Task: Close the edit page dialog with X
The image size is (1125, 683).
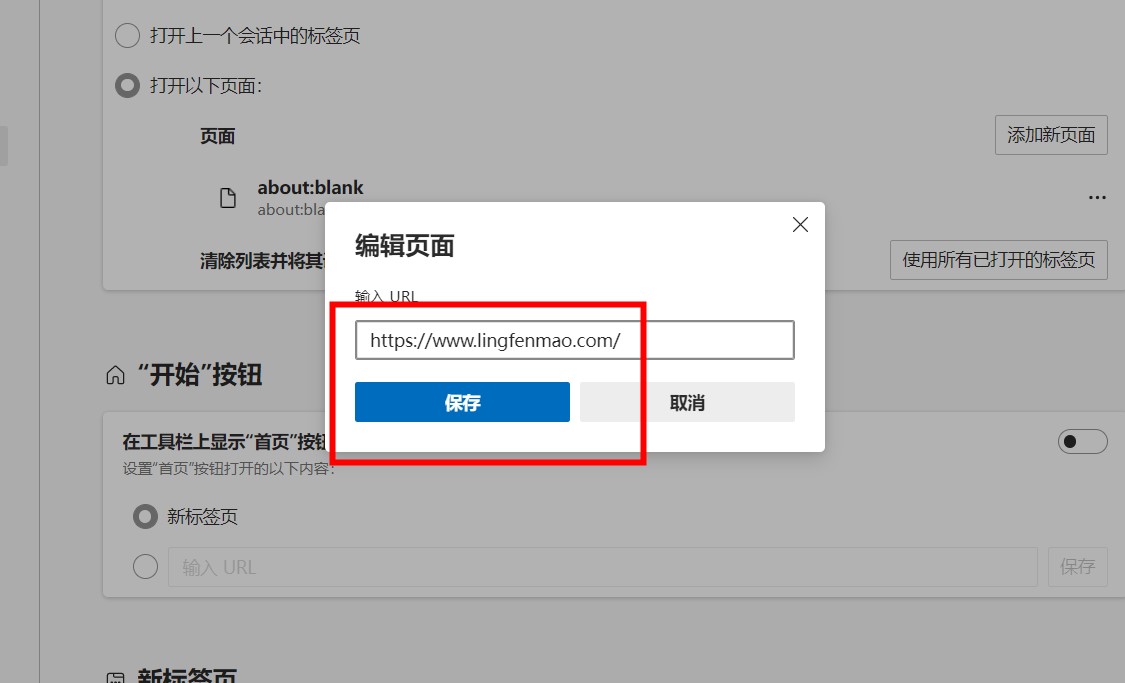Action: click(800, 225)
